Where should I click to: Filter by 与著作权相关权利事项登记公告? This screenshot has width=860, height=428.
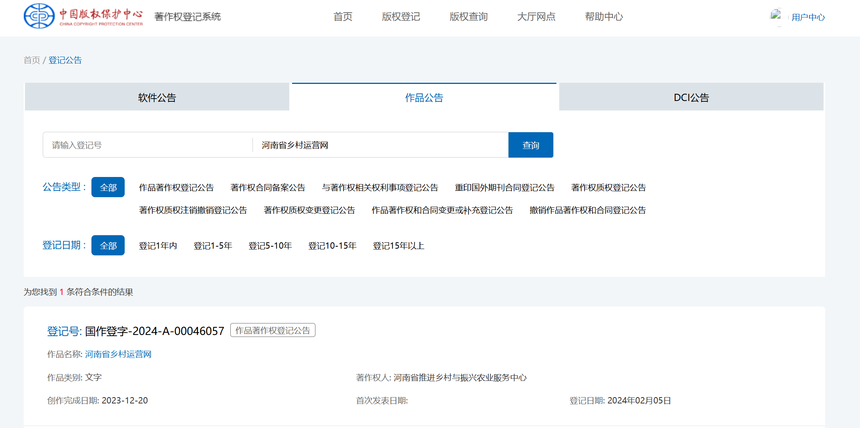point(380,188)
